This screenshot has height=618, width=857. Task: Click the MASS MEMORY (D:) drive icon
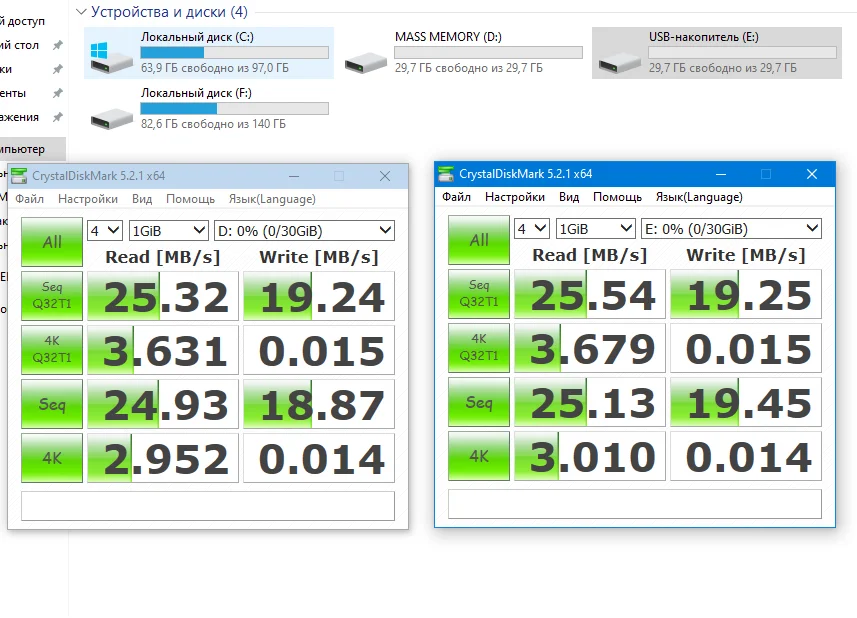366,62
